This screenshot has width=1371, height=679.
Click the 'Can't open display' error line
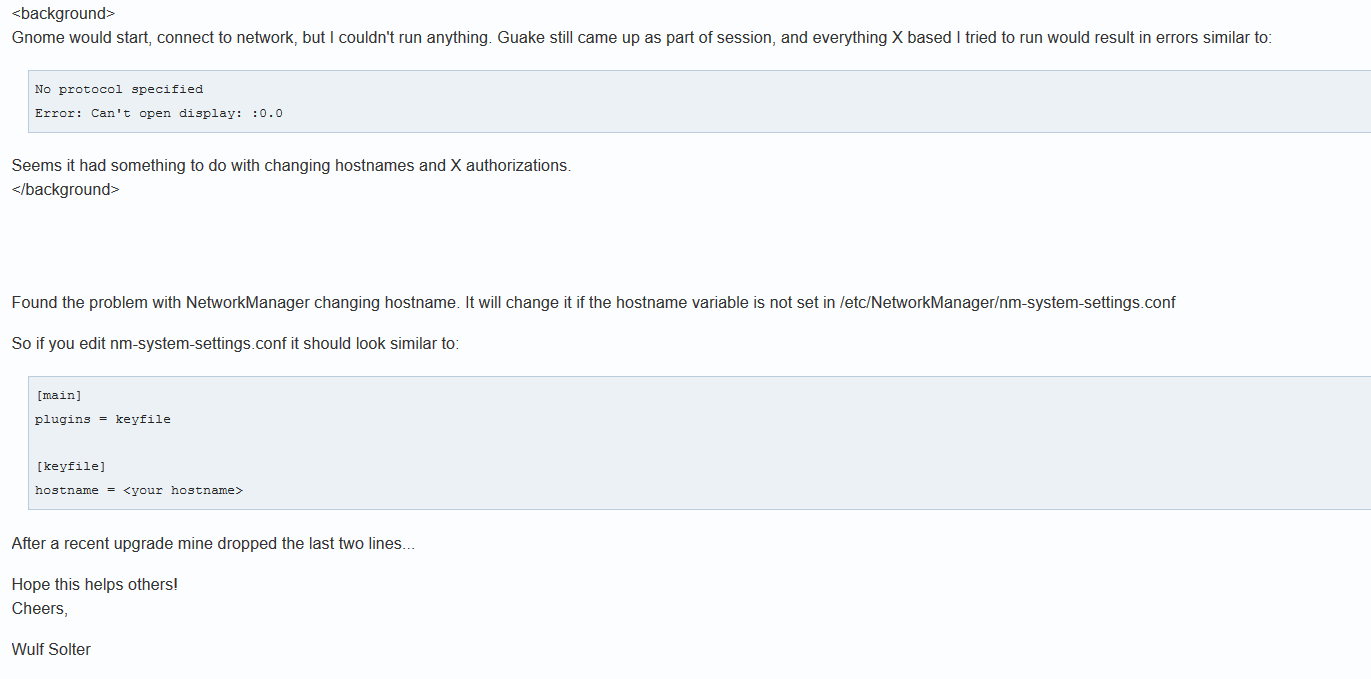[159, 113]
